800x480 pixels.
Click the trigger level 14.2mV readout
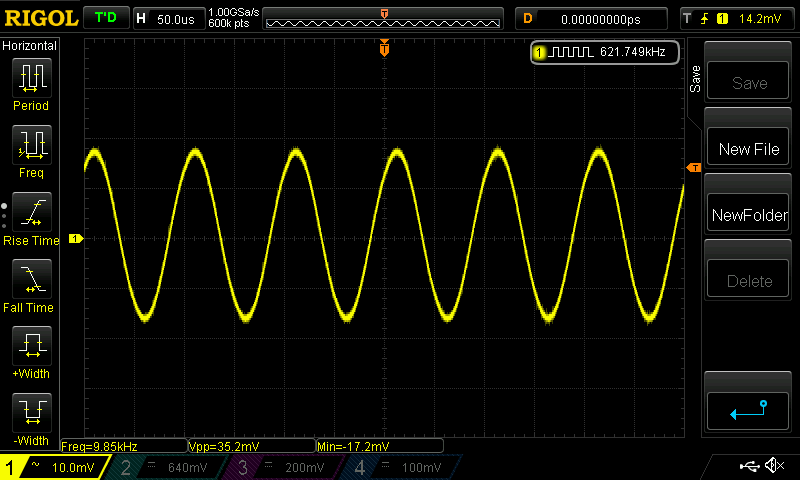coord(760,19)
